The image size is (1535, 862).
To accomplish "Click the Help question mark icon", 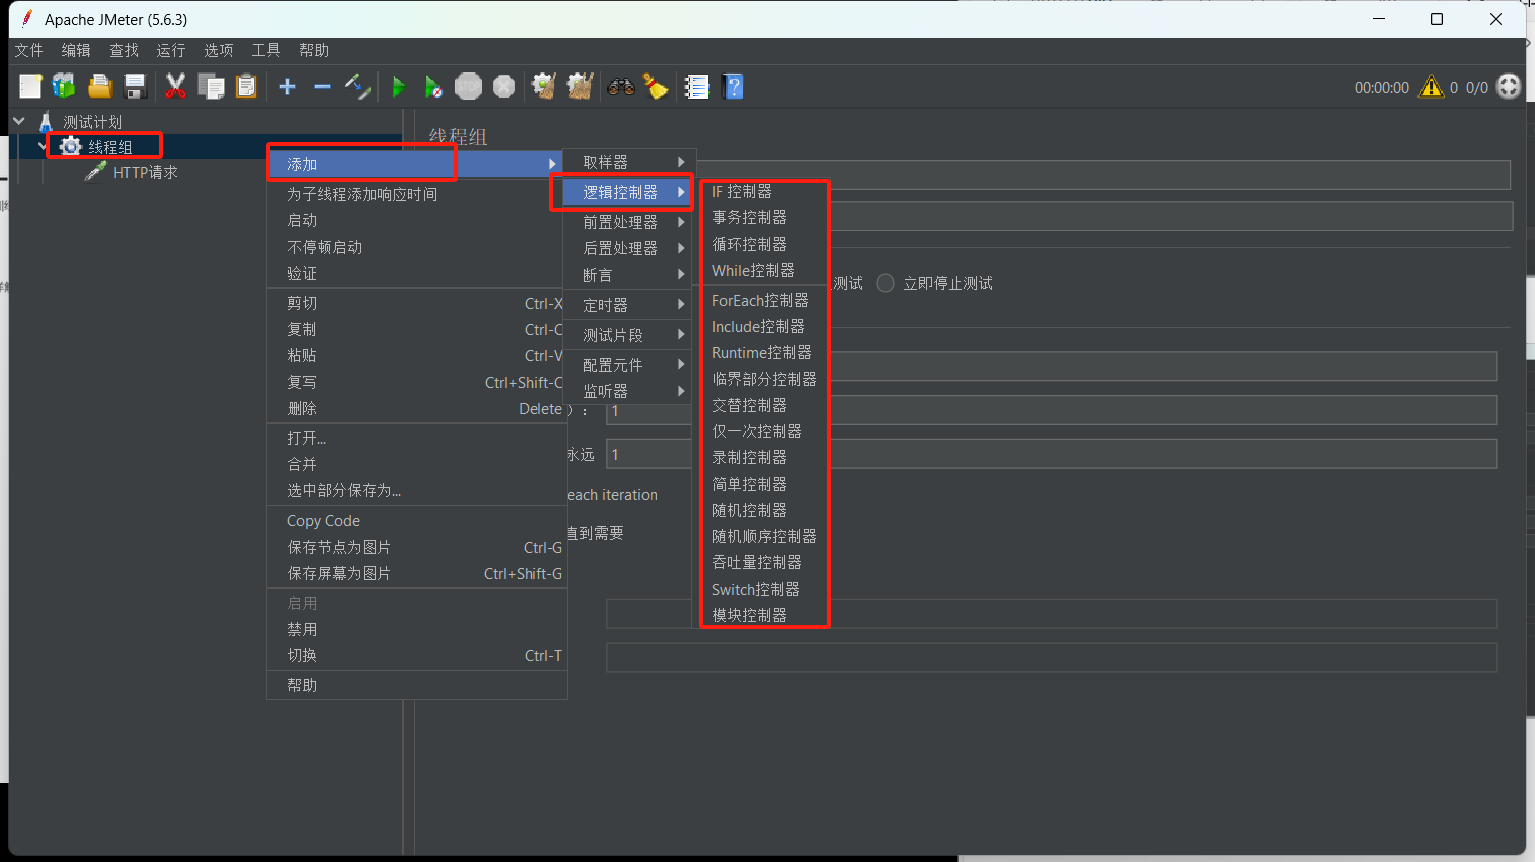I will 733,87.
